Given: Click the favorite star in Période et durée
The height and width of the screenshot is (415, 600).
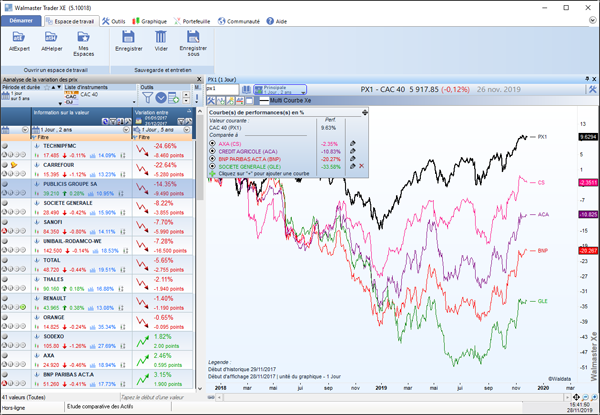Looking at the screenshot, I should pyautogui.click(x=47, y=87).
